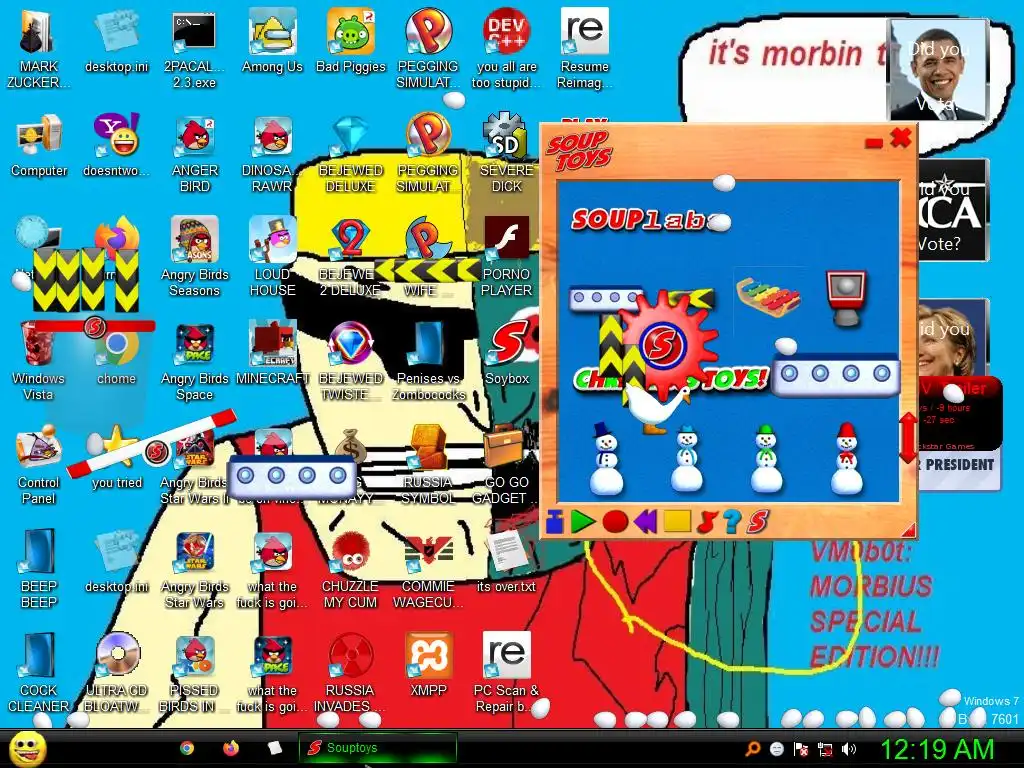Screen dimensions: 1024x768
Task: Select the LOUD HOUSE desktop icon
Action: (272, 256)
